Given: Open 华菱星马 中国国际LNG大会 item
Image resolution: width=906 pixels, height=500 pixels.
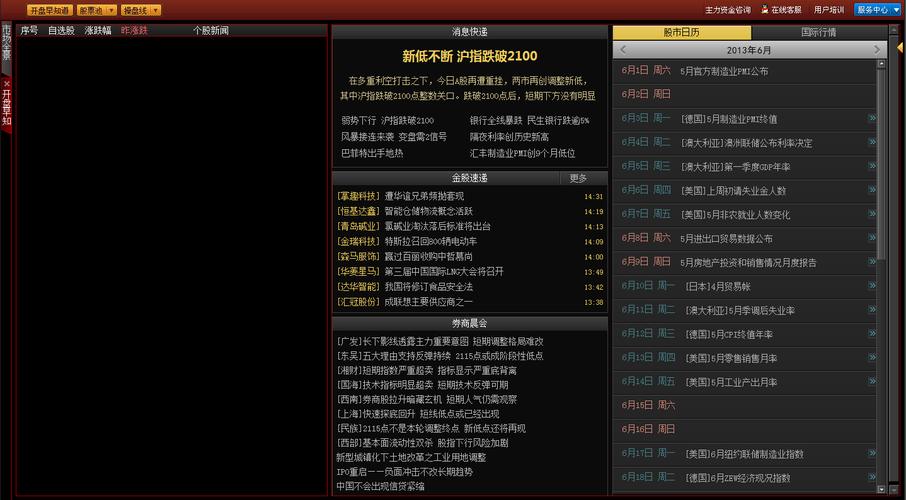Looking at the screenshot, I should [420, 272].
